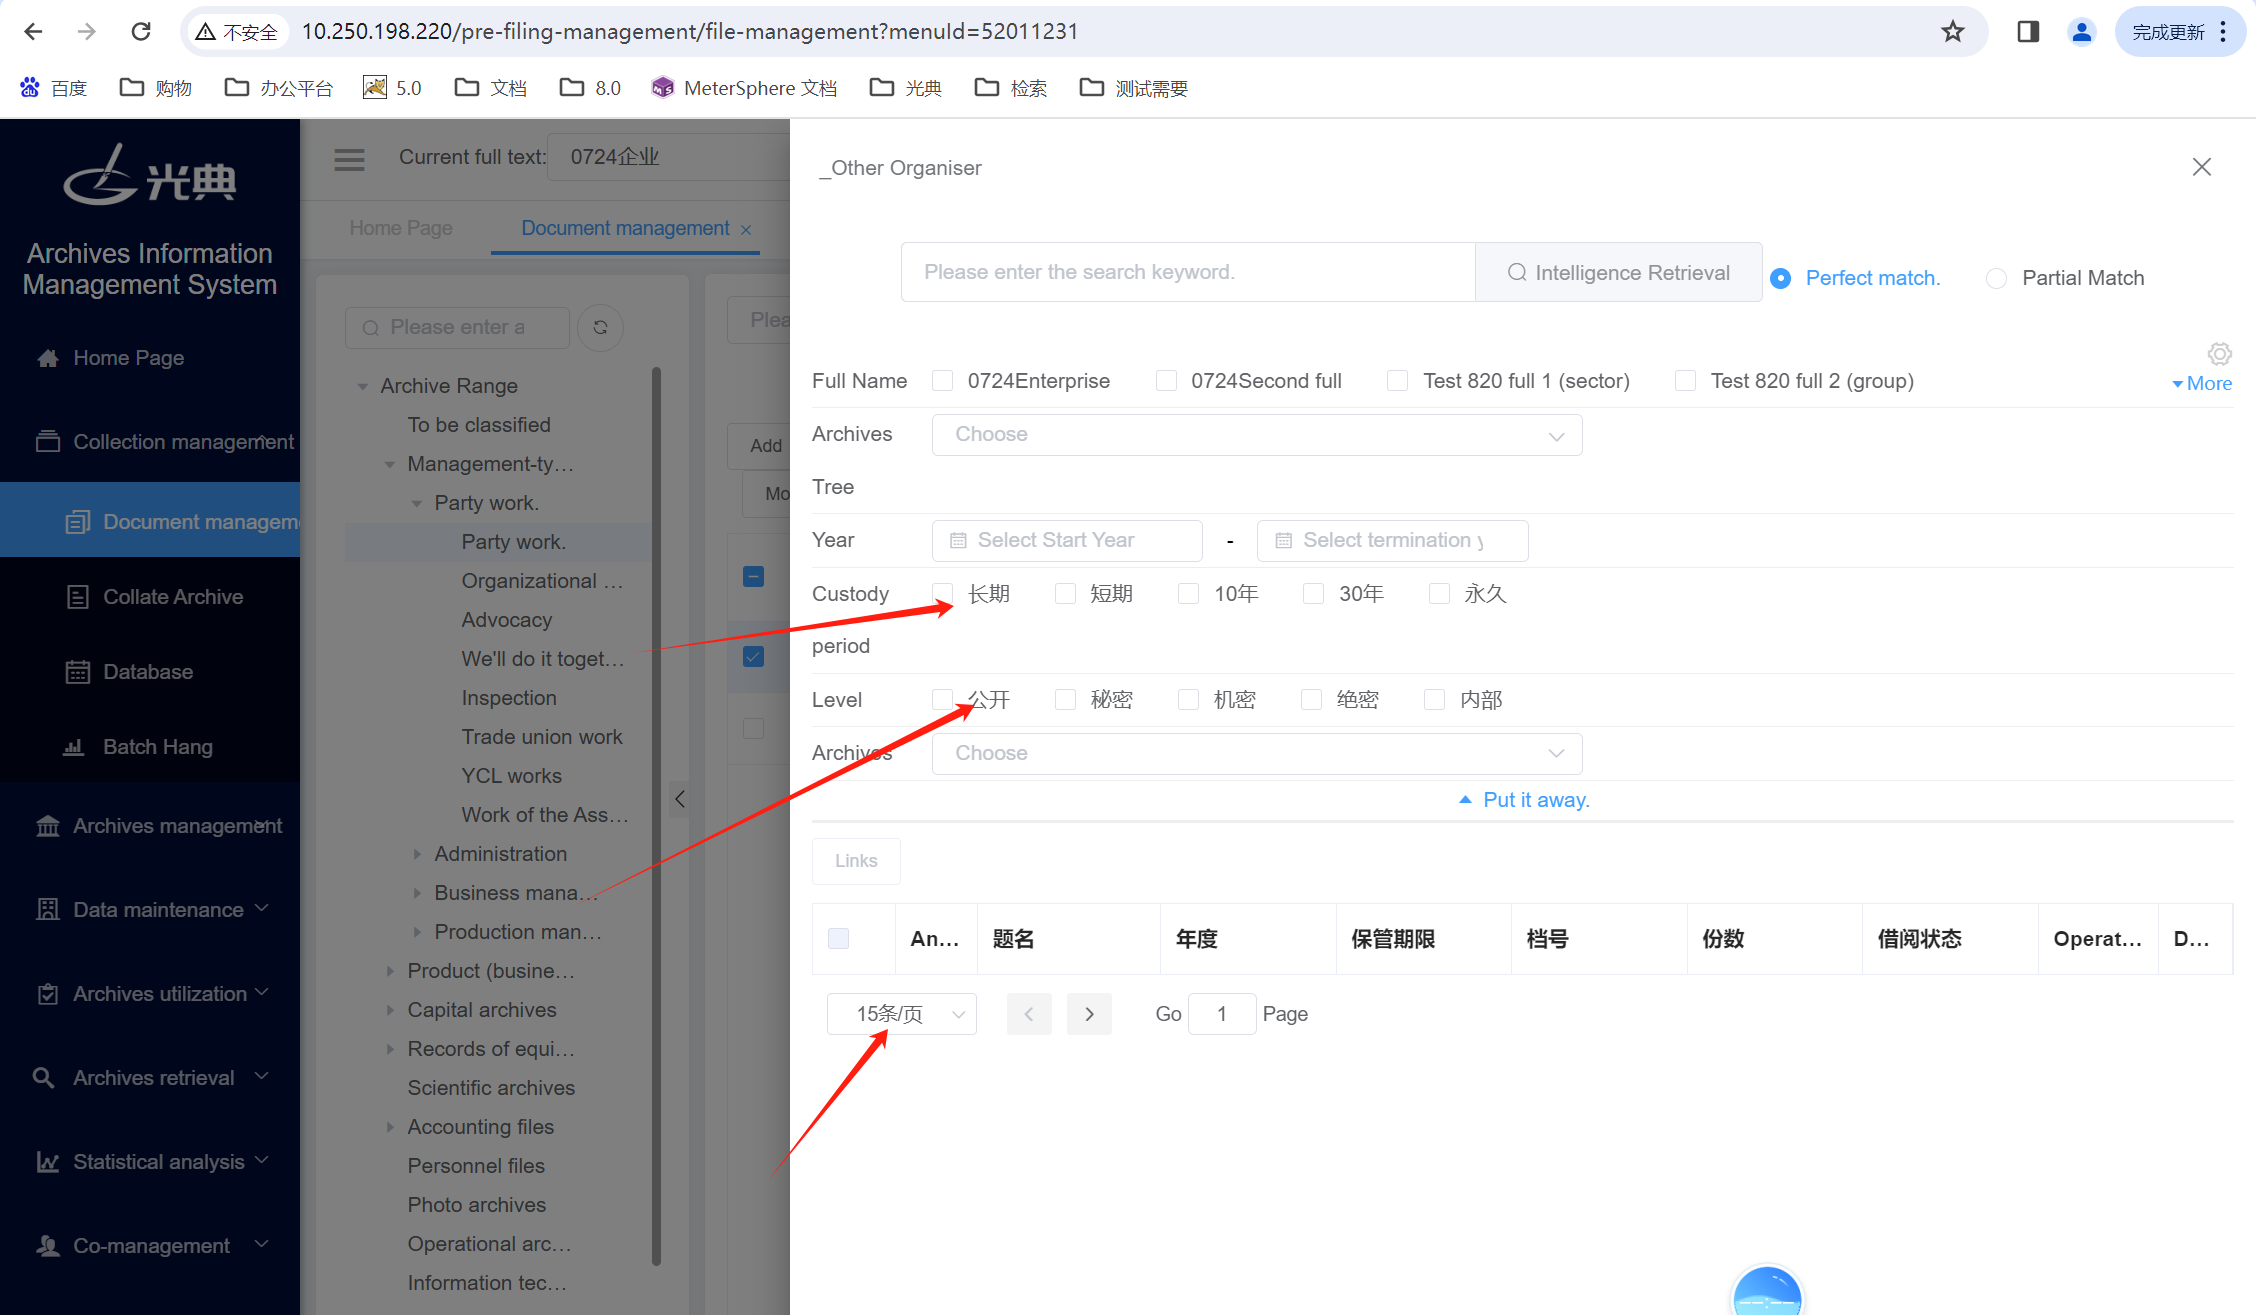Click the Batch Hang sidebar icon
This screenshot has width=2256, height=1315.
(74, 747)
